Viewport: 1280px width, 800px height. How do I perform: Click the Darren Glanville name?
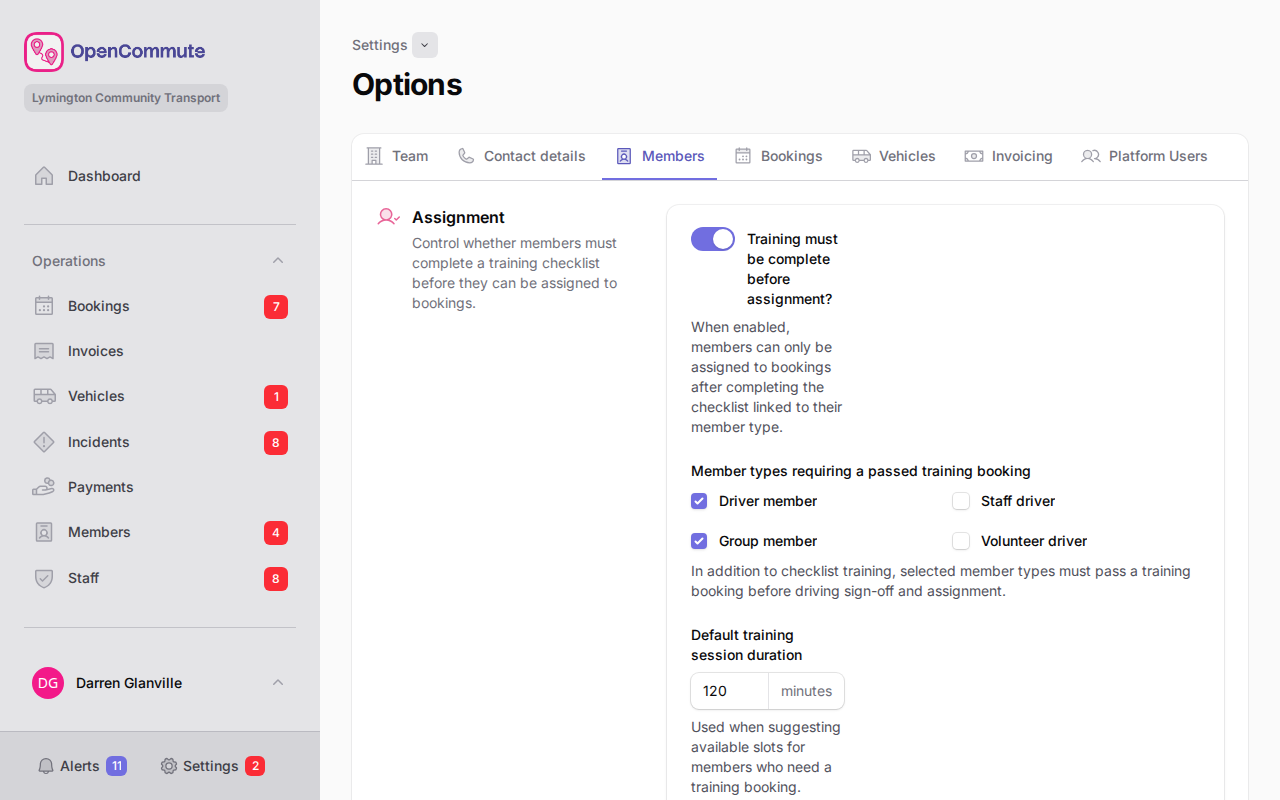point(129,683)
